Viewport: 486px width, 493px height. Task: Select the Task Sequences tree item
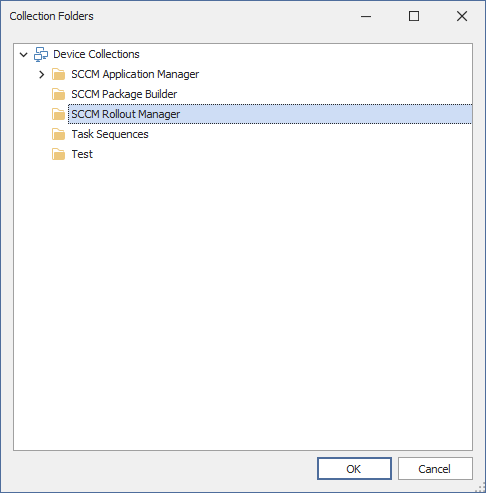[x=110, y=134]
